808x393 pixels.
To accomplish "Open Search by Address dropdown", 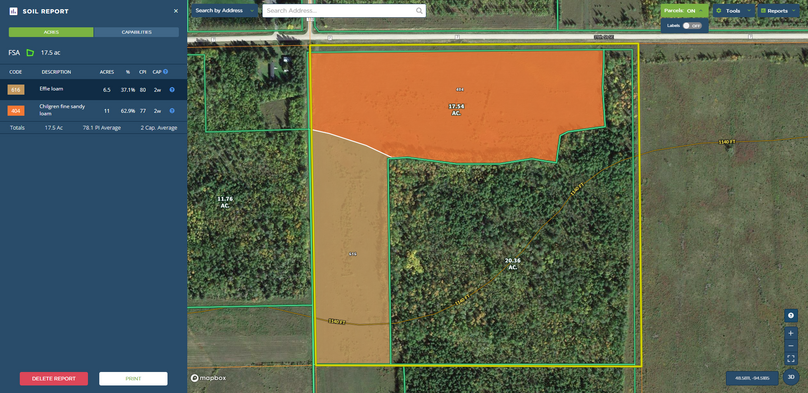I will tap(225, 10).
